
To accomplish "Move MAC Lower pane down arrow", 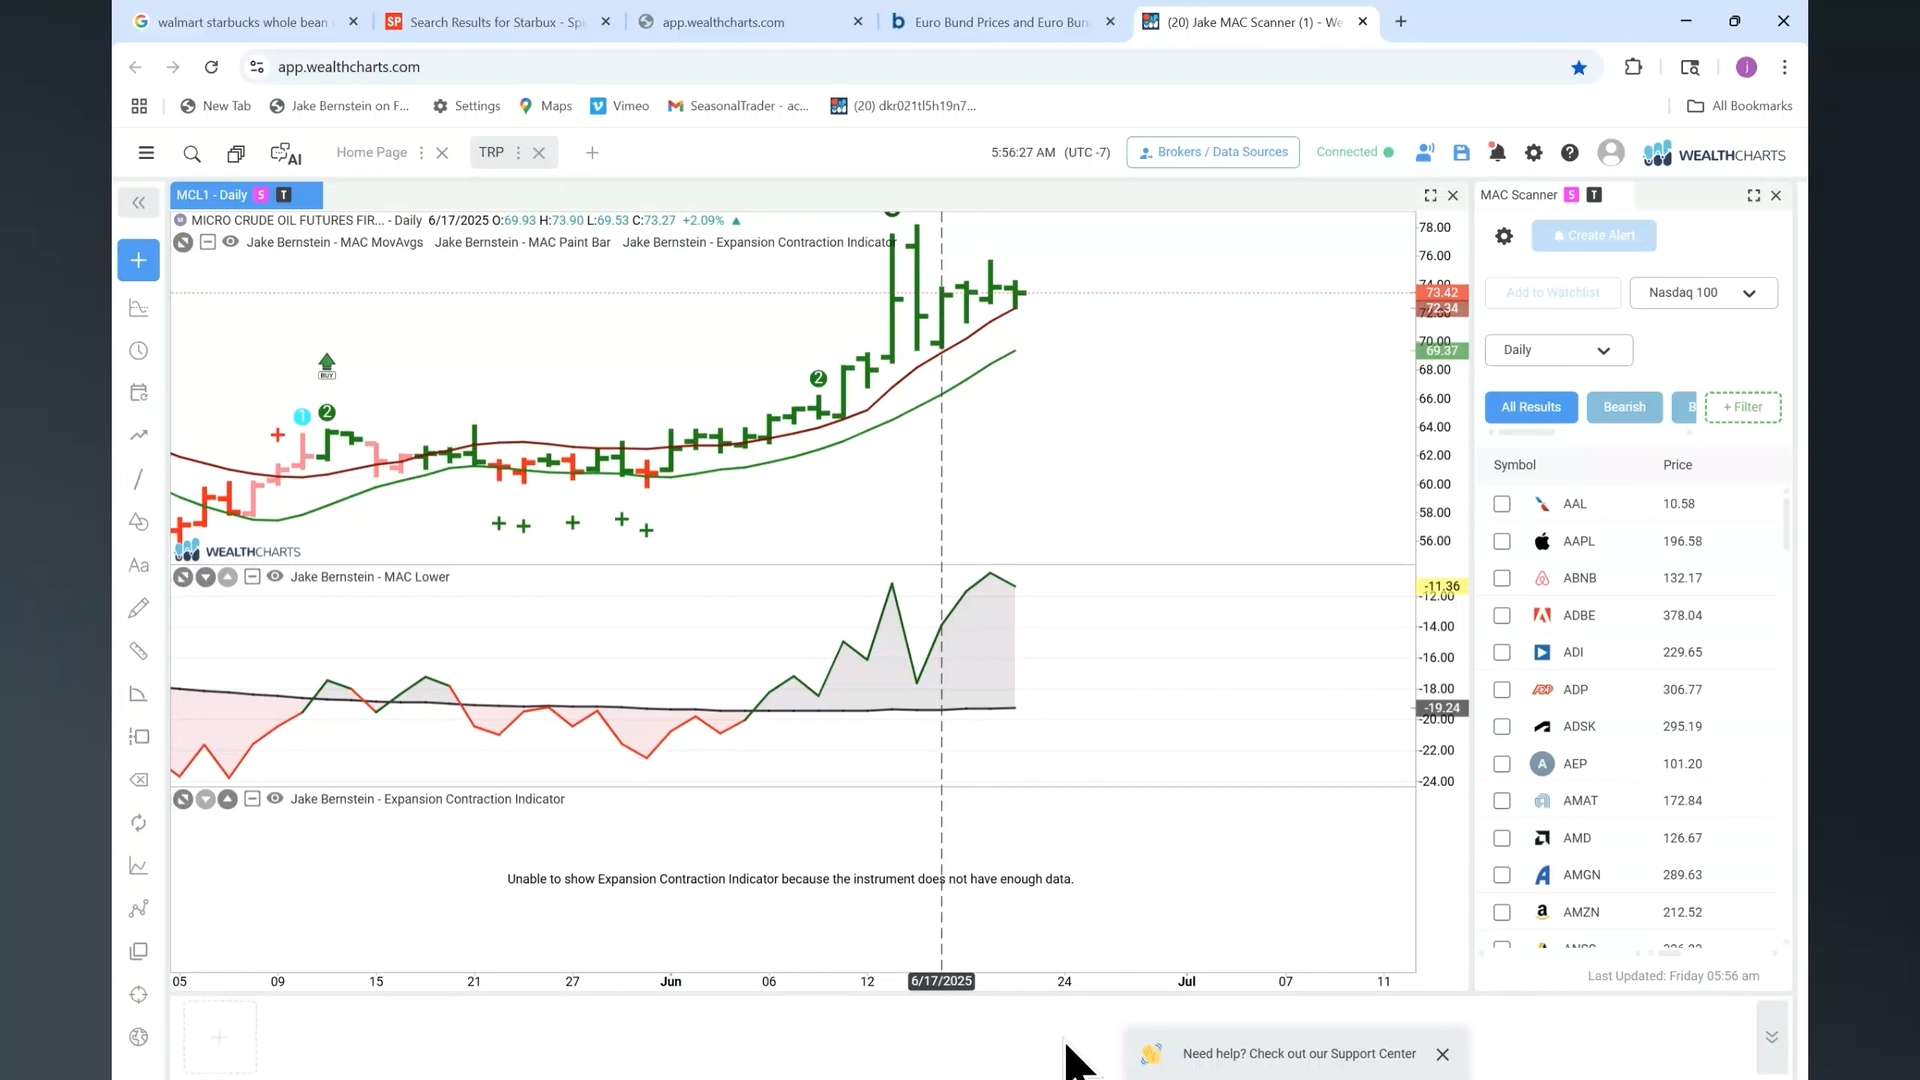I will [x=205, y=577].
